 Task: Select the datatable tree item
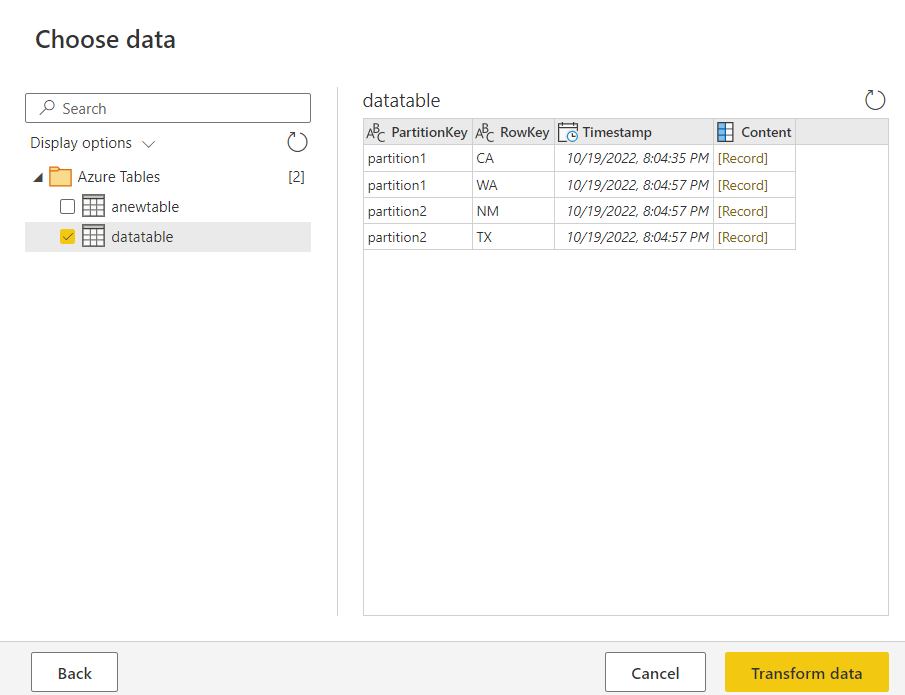[142, 237]
